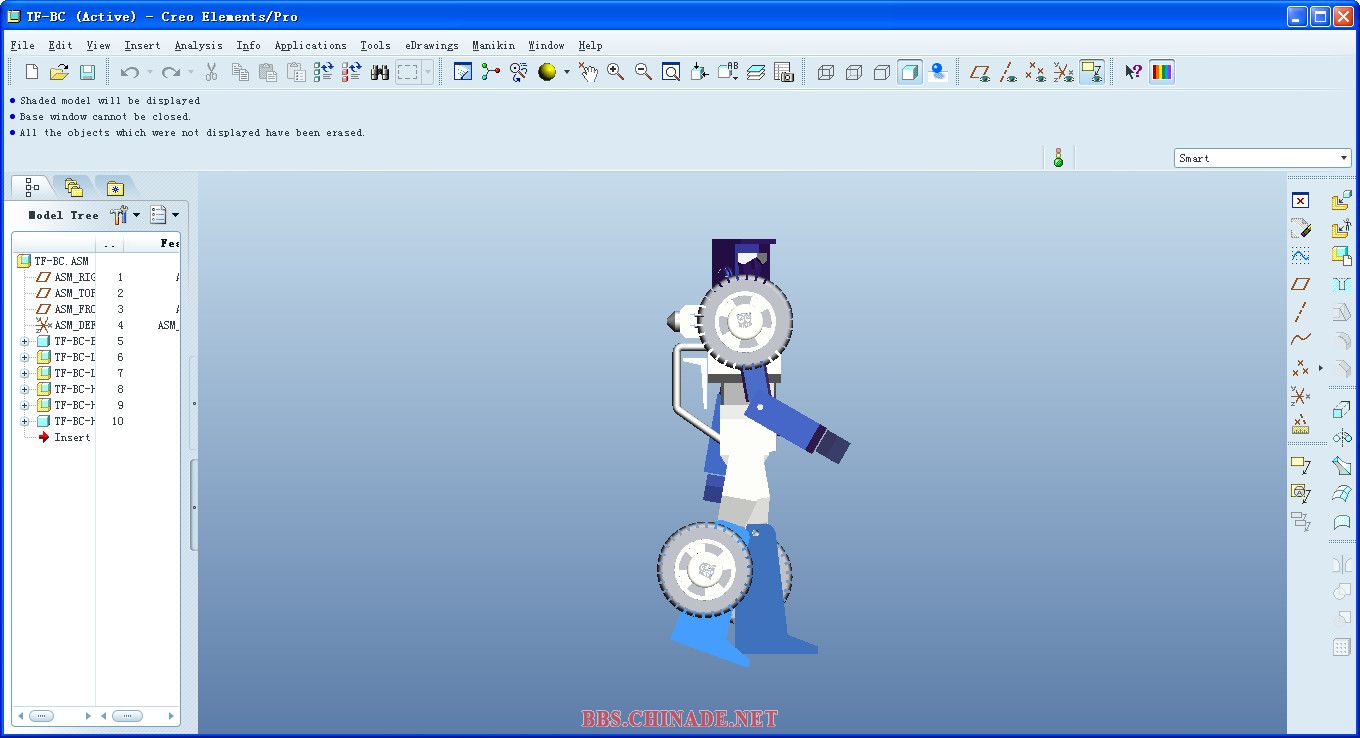Create a new file with New icon

tap(32, 72)
